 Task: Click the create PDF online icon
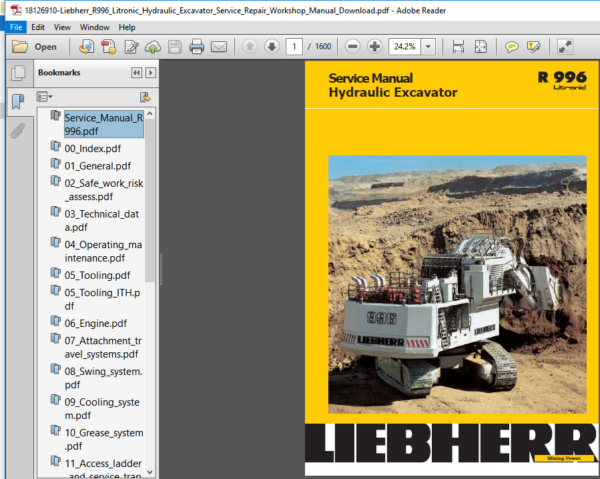tap(87, 47)
